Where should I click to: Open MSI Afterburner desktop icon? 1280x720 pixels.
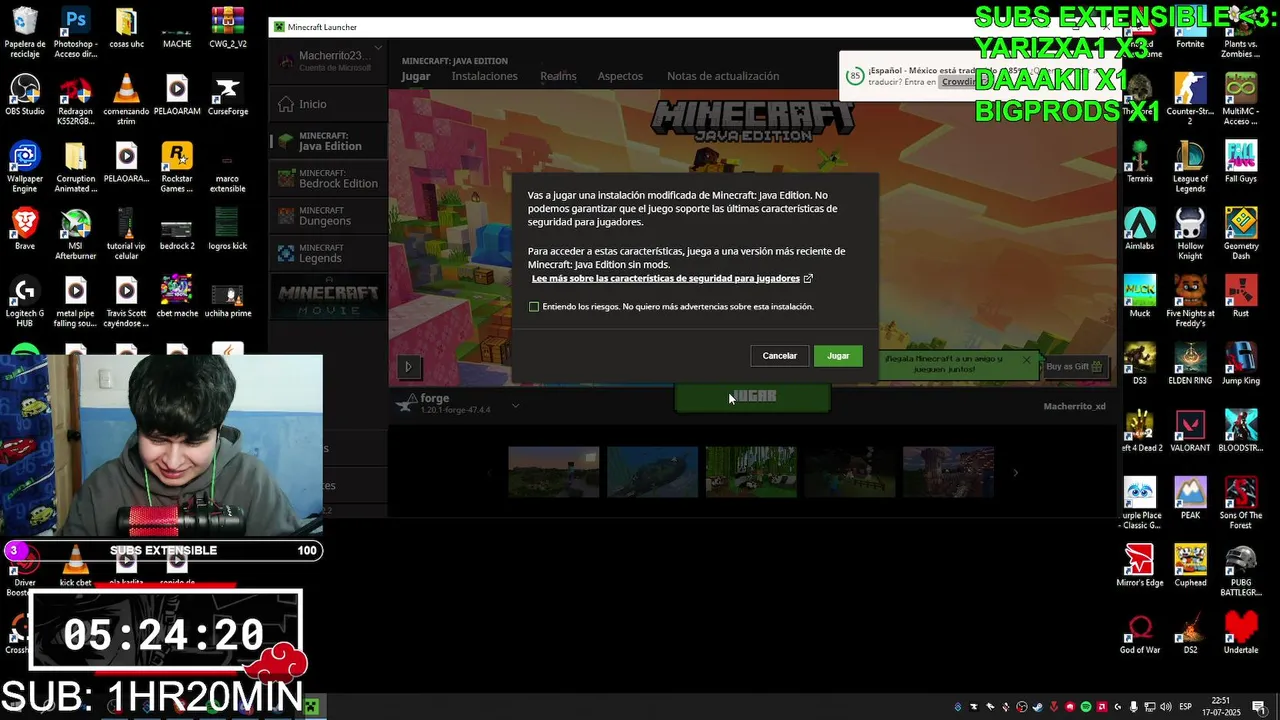tap(75, 234)
